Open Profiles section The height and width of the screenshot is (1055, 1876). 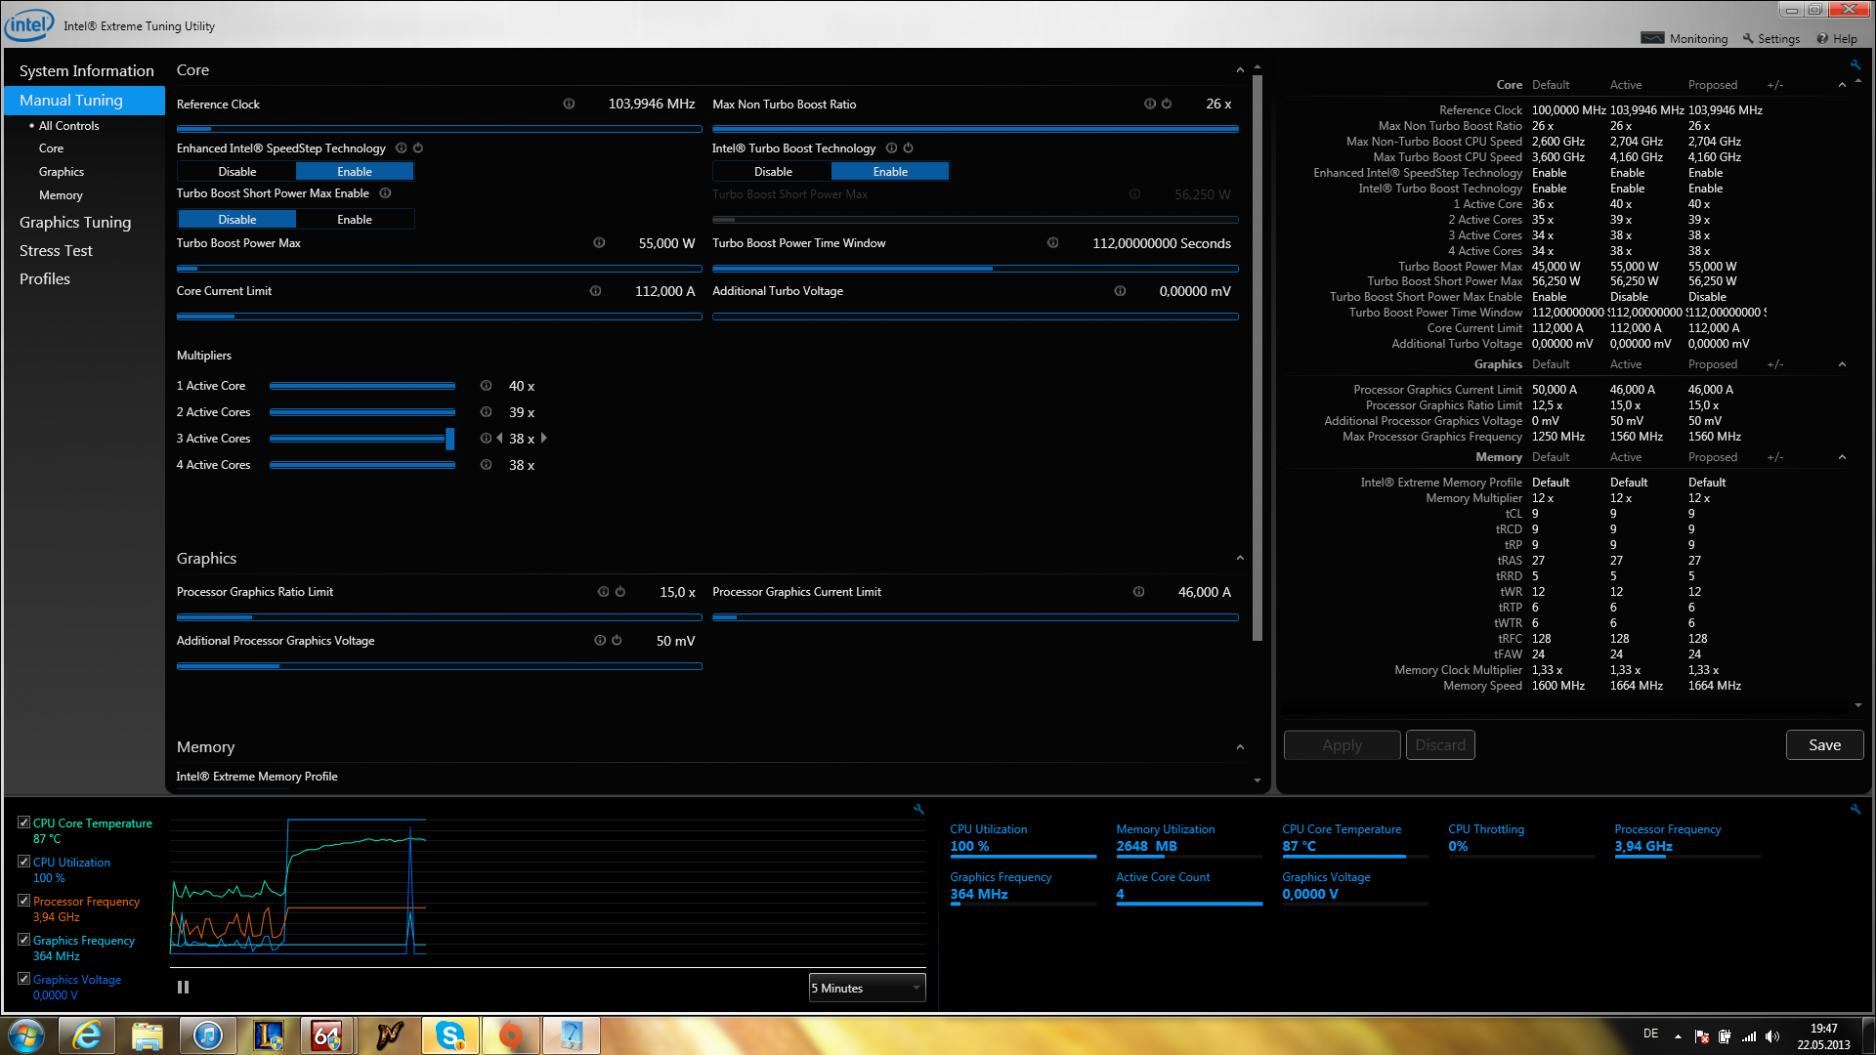pos(45,279)
